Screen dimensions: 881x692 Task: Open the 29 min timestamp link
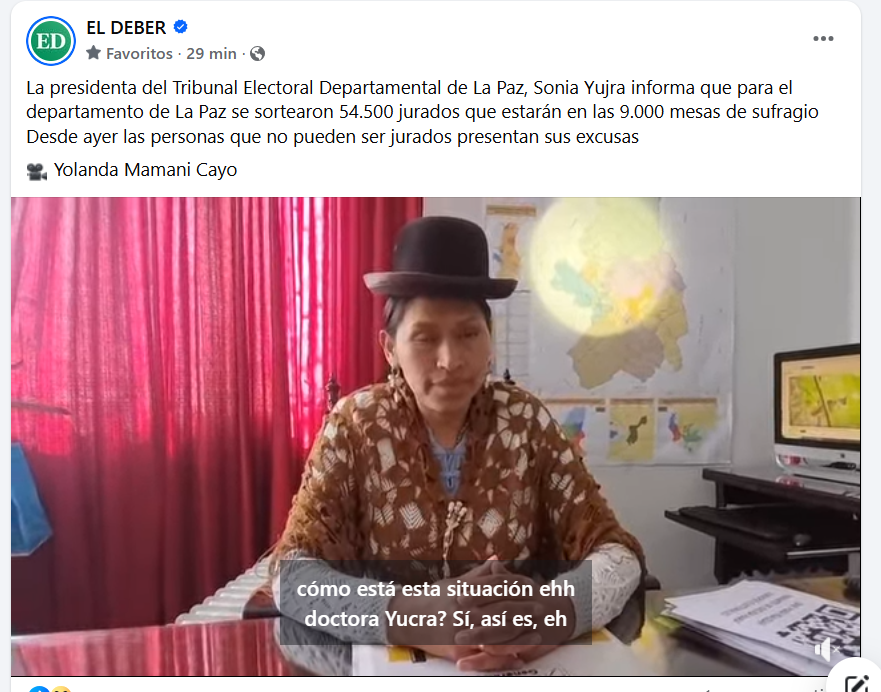[x=211, y=54]
